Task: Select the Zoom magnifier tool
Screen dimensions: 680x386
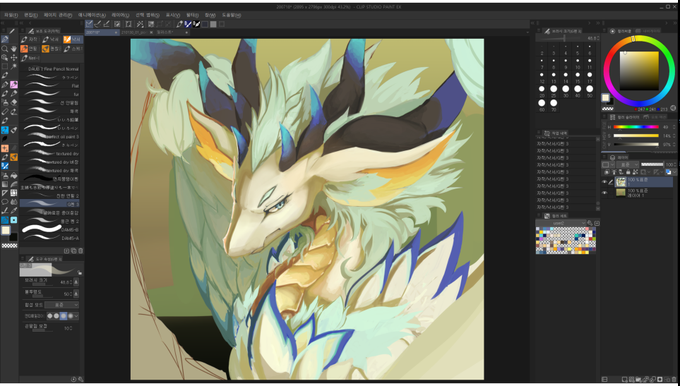Action: pyautogui.click(x=5, y=49)
